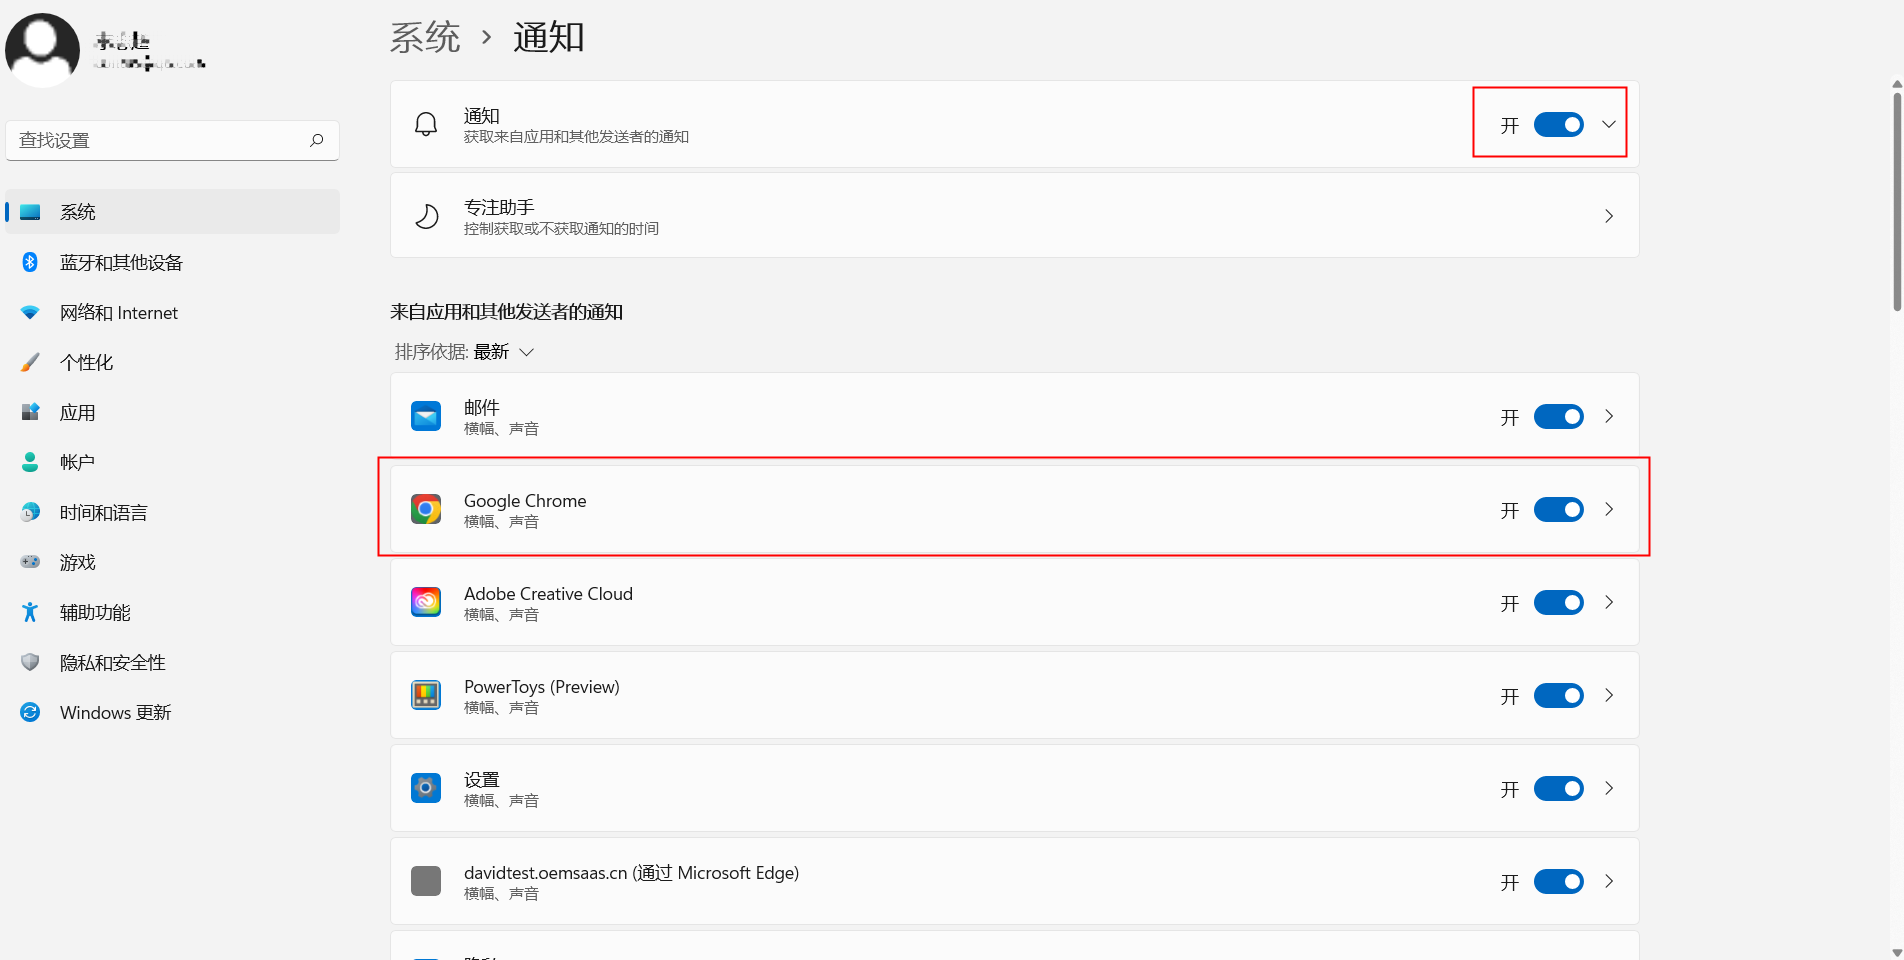Click the Adobe Creative Cloud icon
The image size is (1904, 960).
(426, 602)
